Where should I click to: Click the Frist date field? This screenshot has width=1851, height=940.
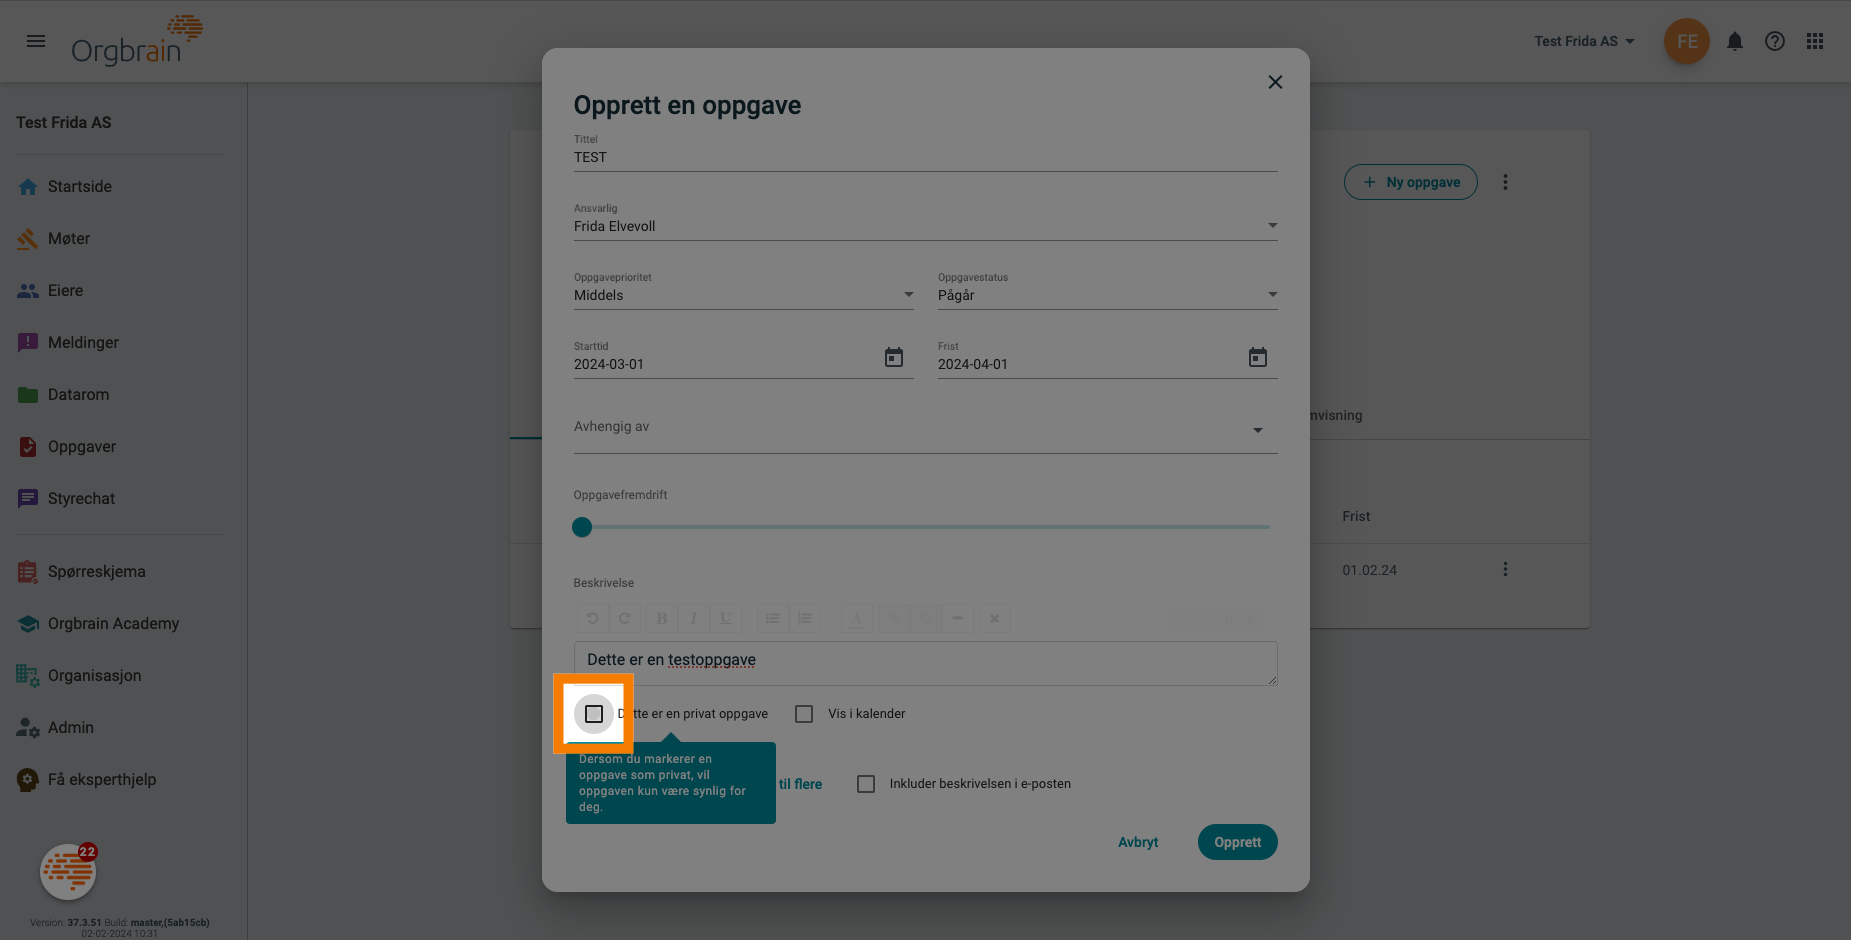pos(1089,364)
